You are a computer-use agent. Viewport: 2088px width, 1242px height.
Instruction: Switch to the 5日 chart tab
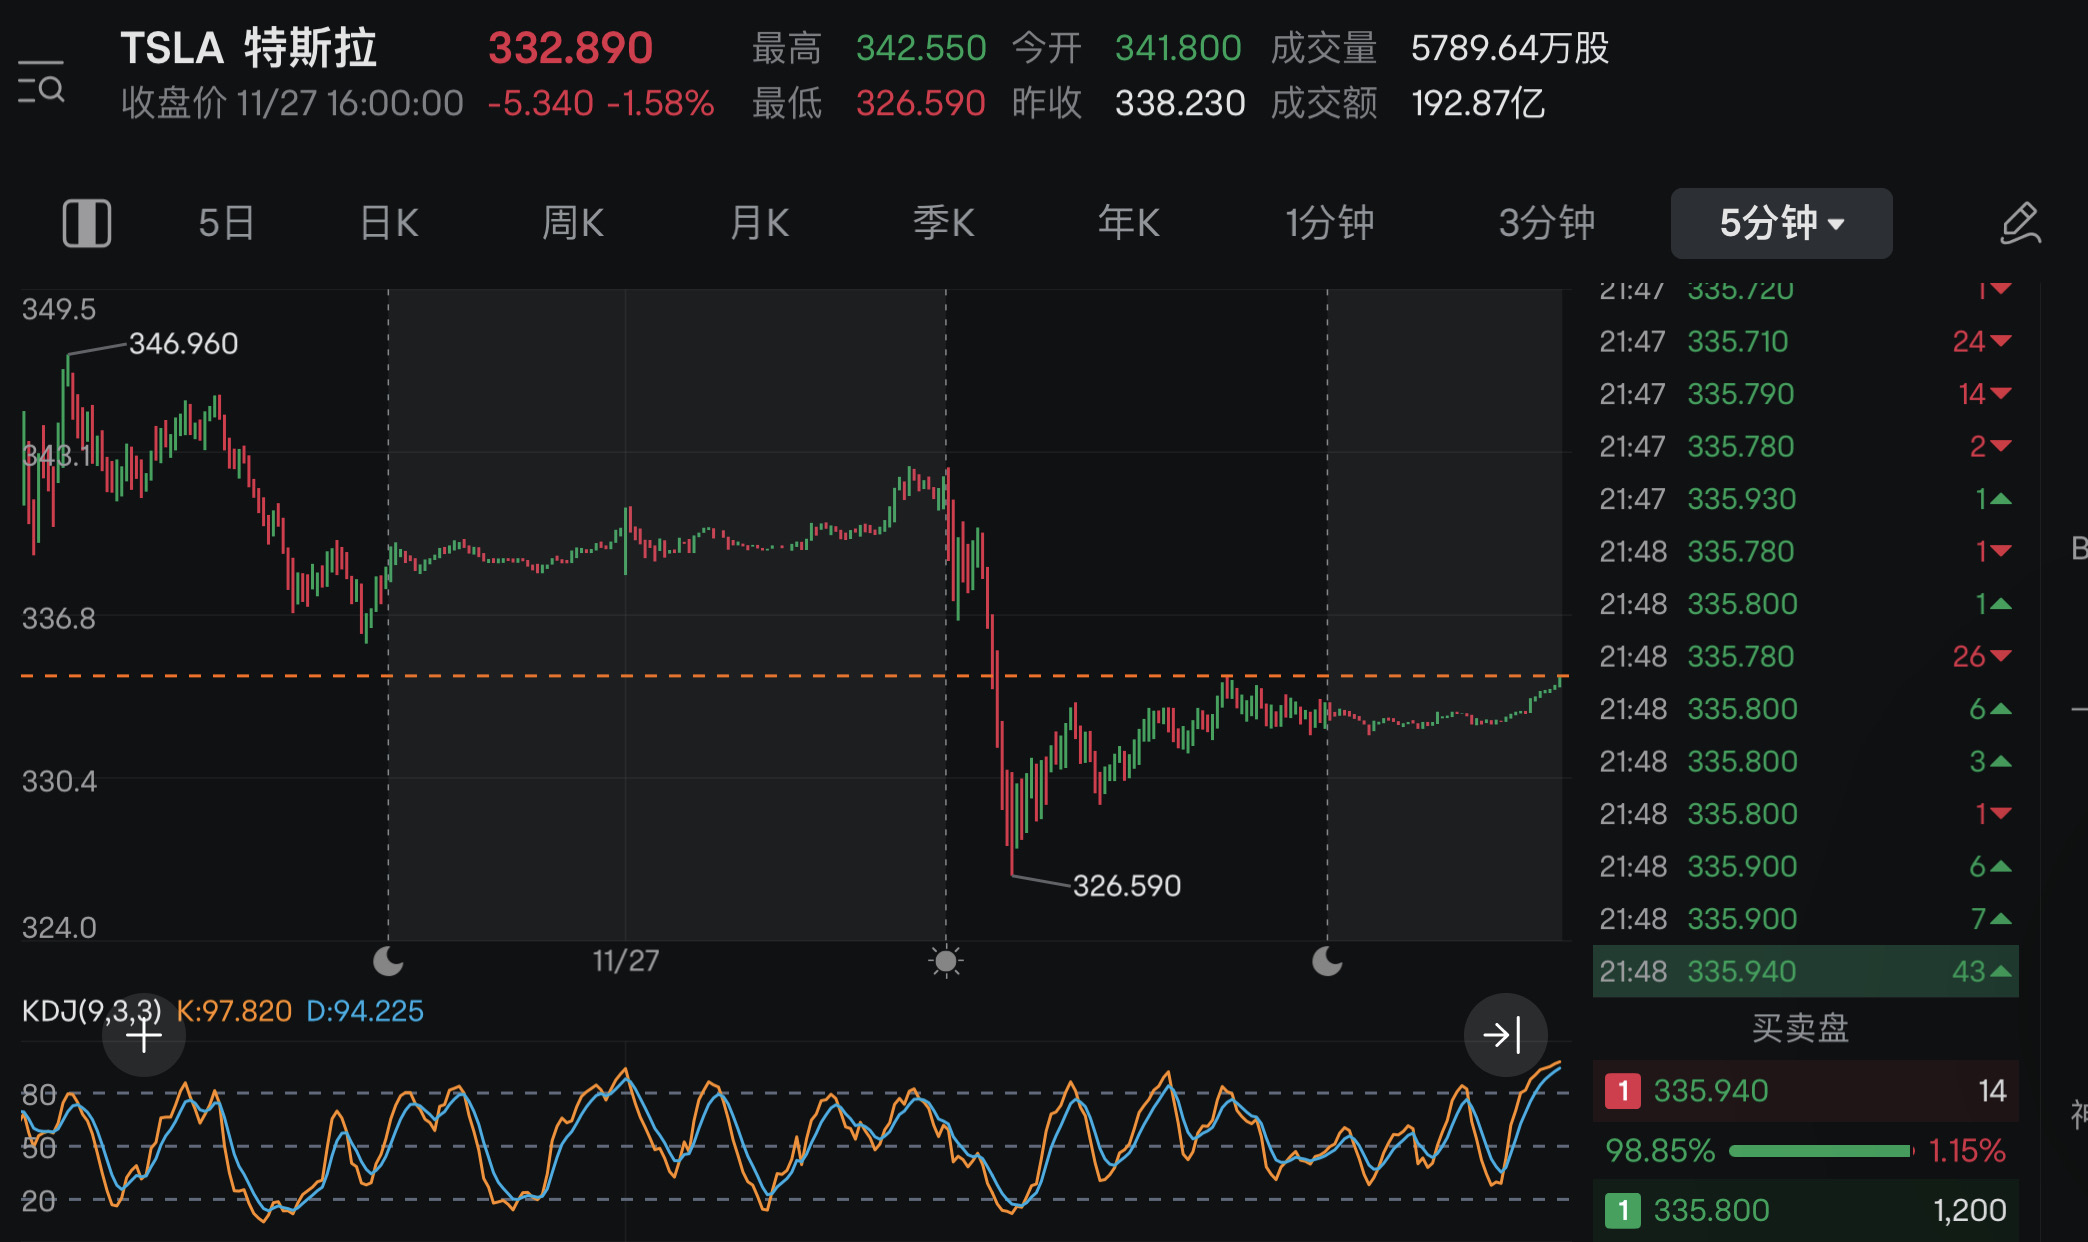coord(226,223)
